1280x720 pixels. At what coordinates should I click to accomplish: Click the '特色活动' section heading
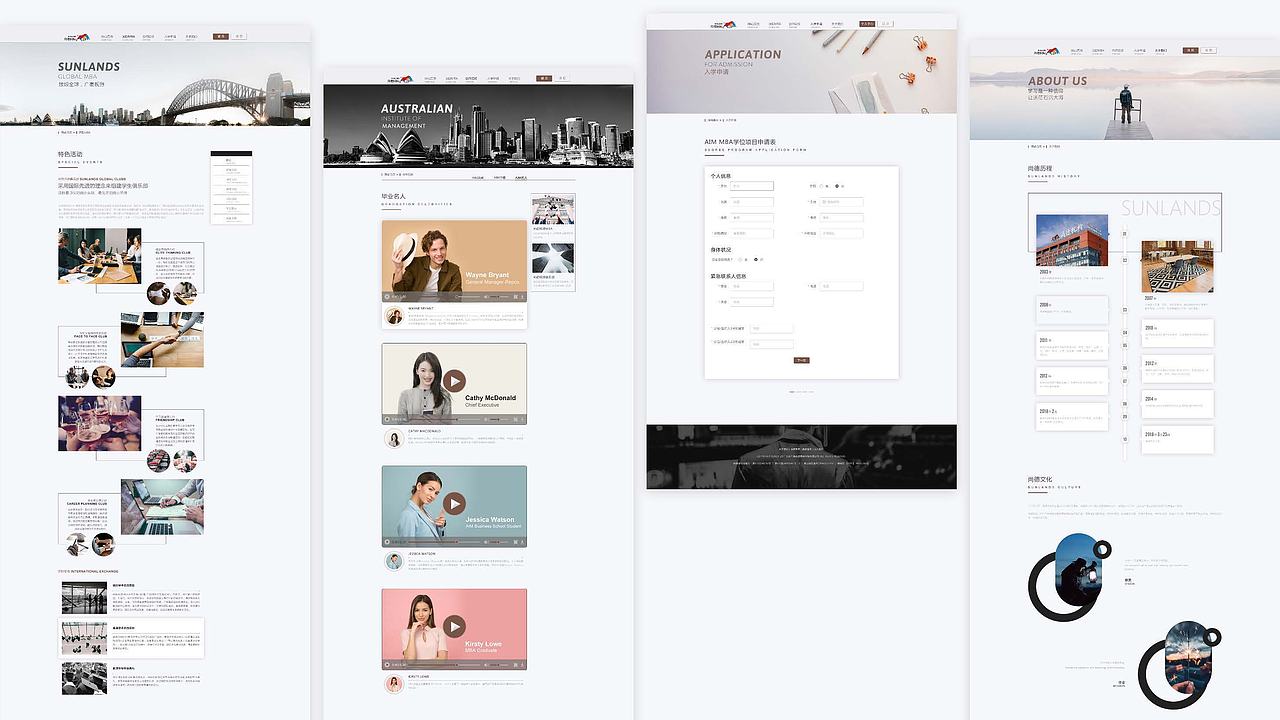(70, 154)
